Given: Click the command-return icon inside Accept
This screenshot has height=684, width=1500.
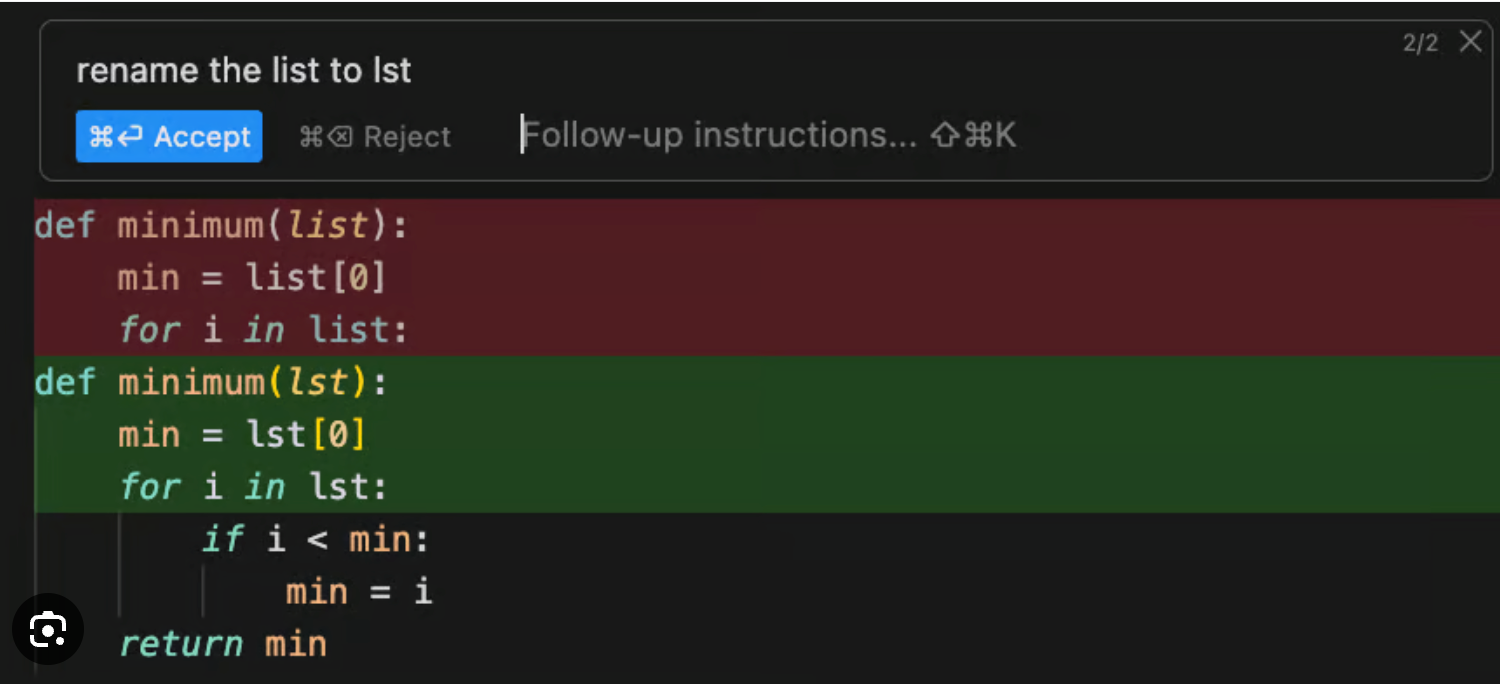Looking at the screenshot, I should click(x=115, y=137).
